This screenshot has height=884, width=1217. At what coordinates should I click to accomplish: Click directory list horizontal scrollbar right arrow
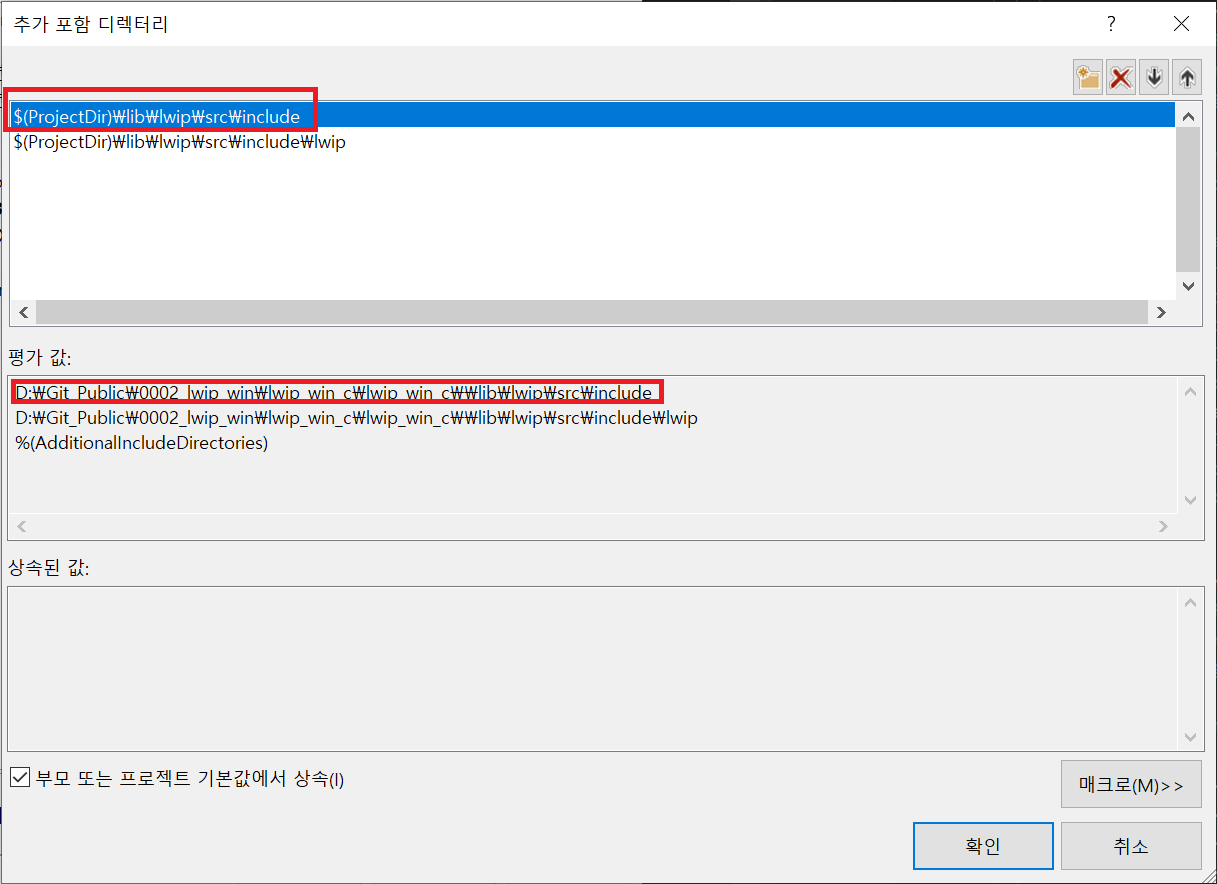pyautogui.click(x=1161, y=312)
